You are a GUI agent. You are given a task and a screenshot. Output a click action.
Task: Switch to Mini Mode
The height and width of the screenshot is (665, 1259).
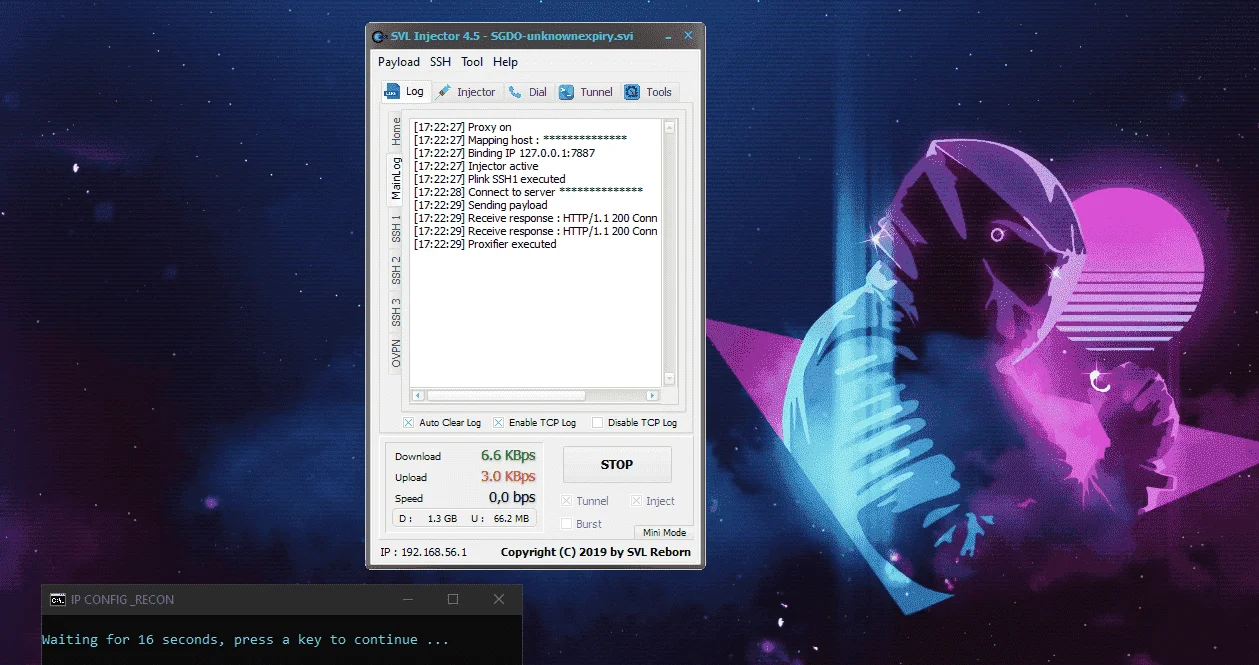pyautogui.click(x=664, y=533)
